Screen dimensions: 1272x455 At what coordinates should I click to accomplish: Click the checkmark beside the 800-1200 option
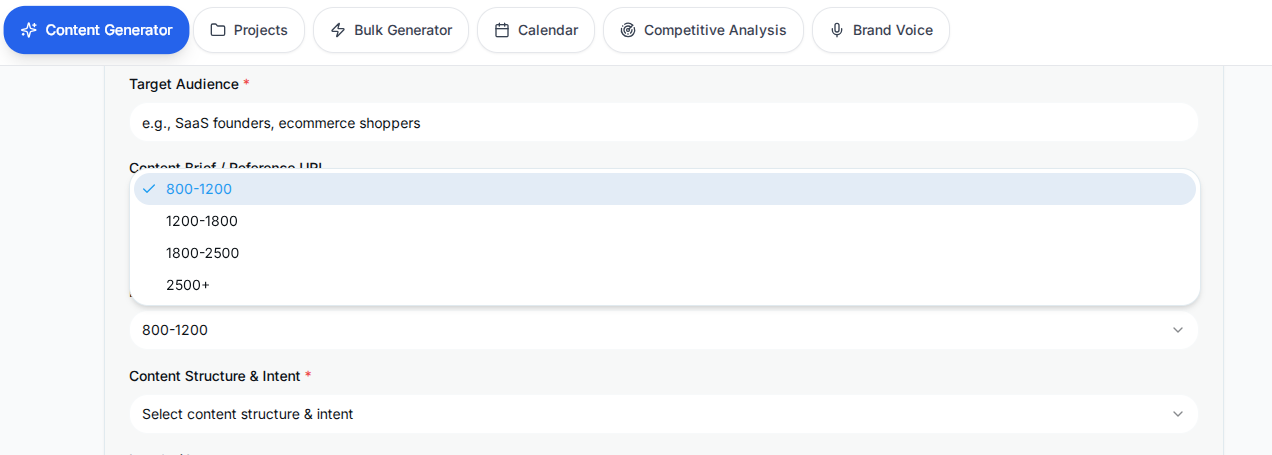tap(149, 189)
